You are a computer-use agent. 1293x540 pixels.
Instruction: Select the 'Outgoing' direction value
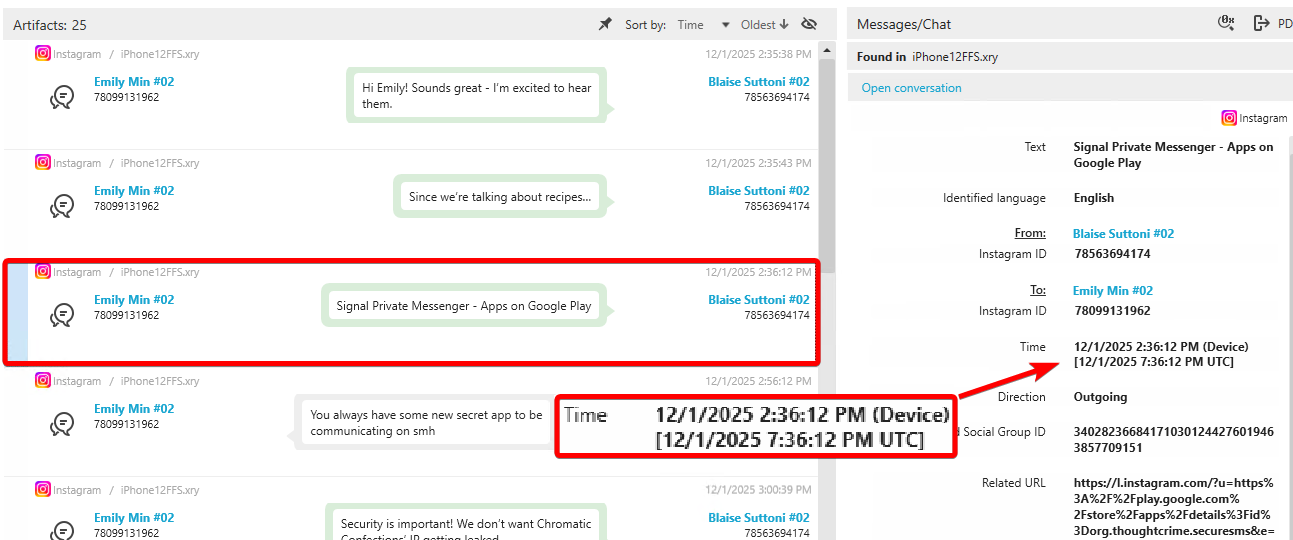coord(1101,397)
